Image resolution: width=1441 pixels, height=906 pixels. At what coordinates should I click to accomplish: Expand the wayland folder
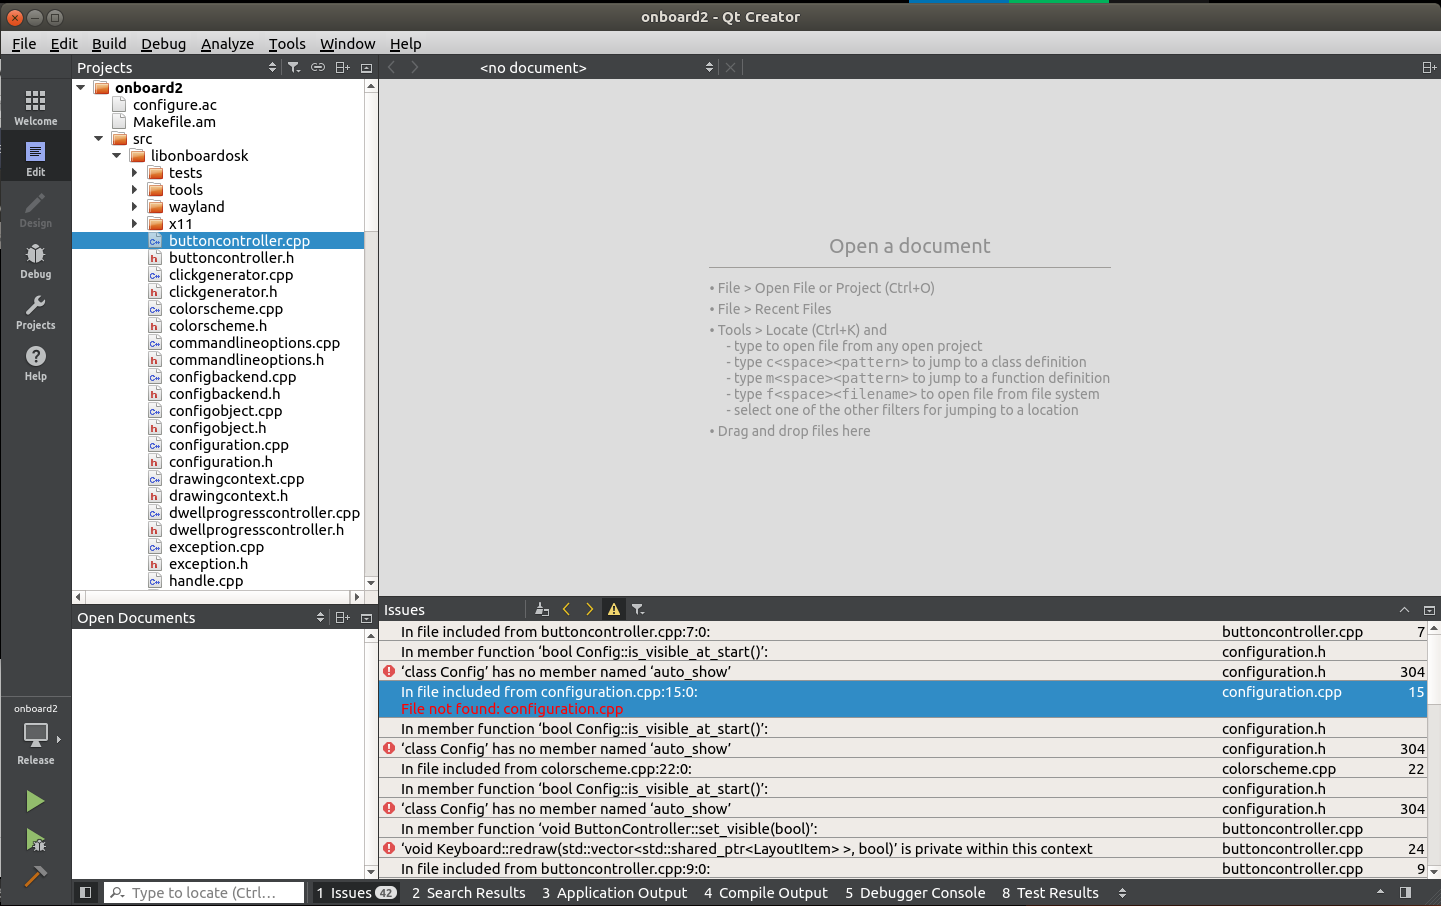point(135,207)
